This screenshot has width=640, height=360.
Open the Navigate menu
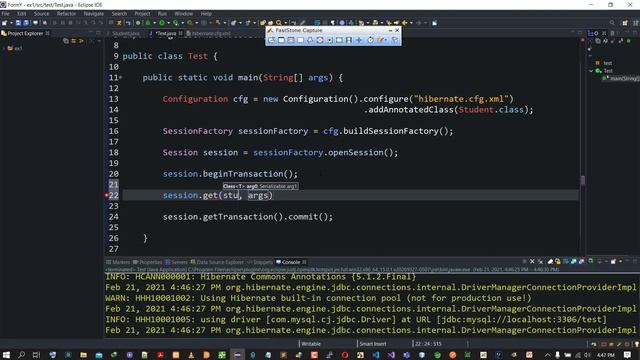[x=93, y=13]
